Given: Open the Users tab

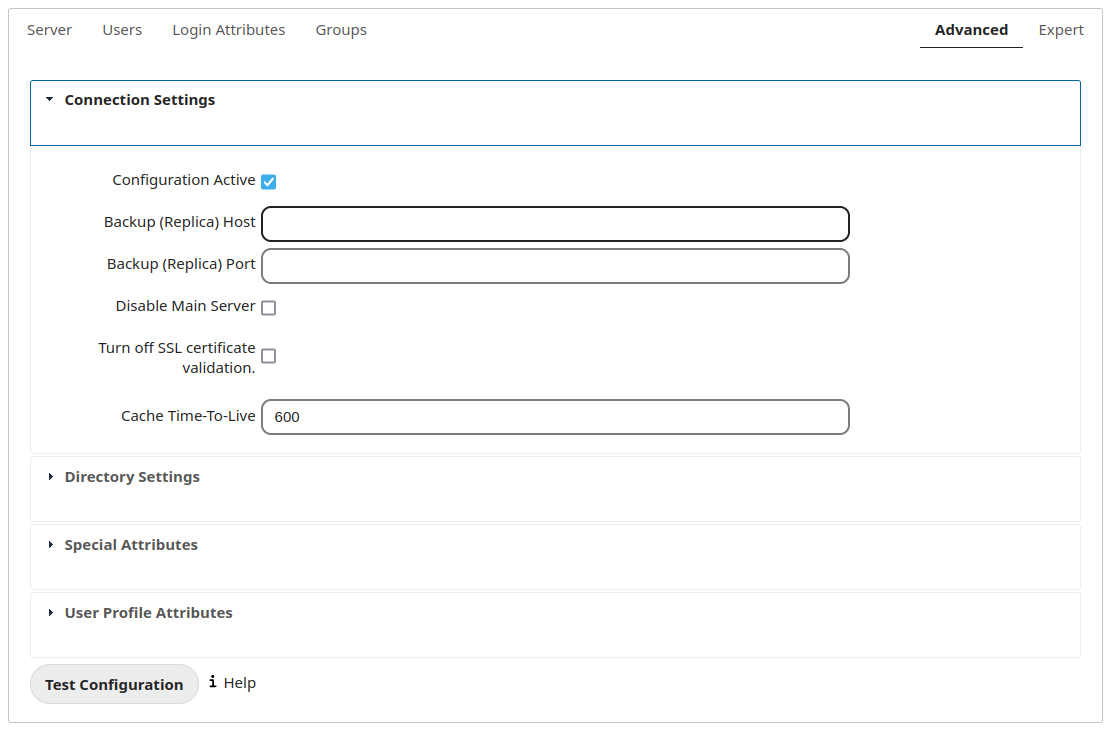Looking at the screenshot, I should 122,30.
